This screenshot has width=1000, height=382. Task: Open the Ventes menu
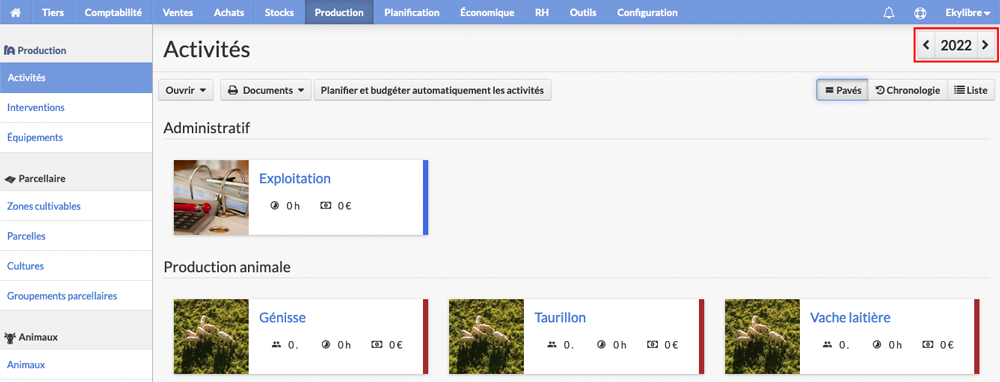(x=178, y=12)
